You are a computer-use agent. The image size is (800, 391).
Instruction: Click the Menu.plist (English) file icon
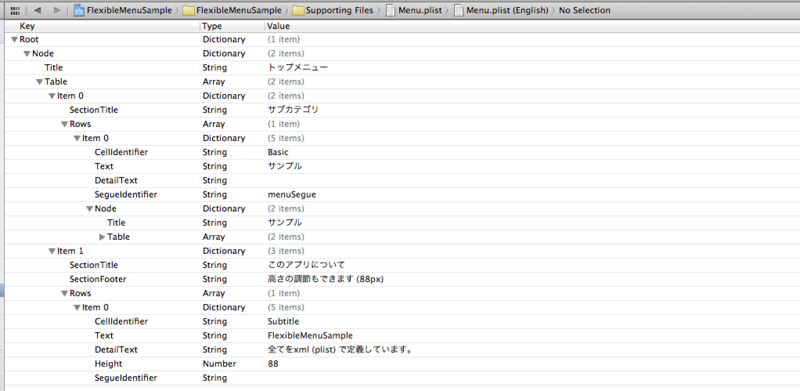click(x=459, y=10)
